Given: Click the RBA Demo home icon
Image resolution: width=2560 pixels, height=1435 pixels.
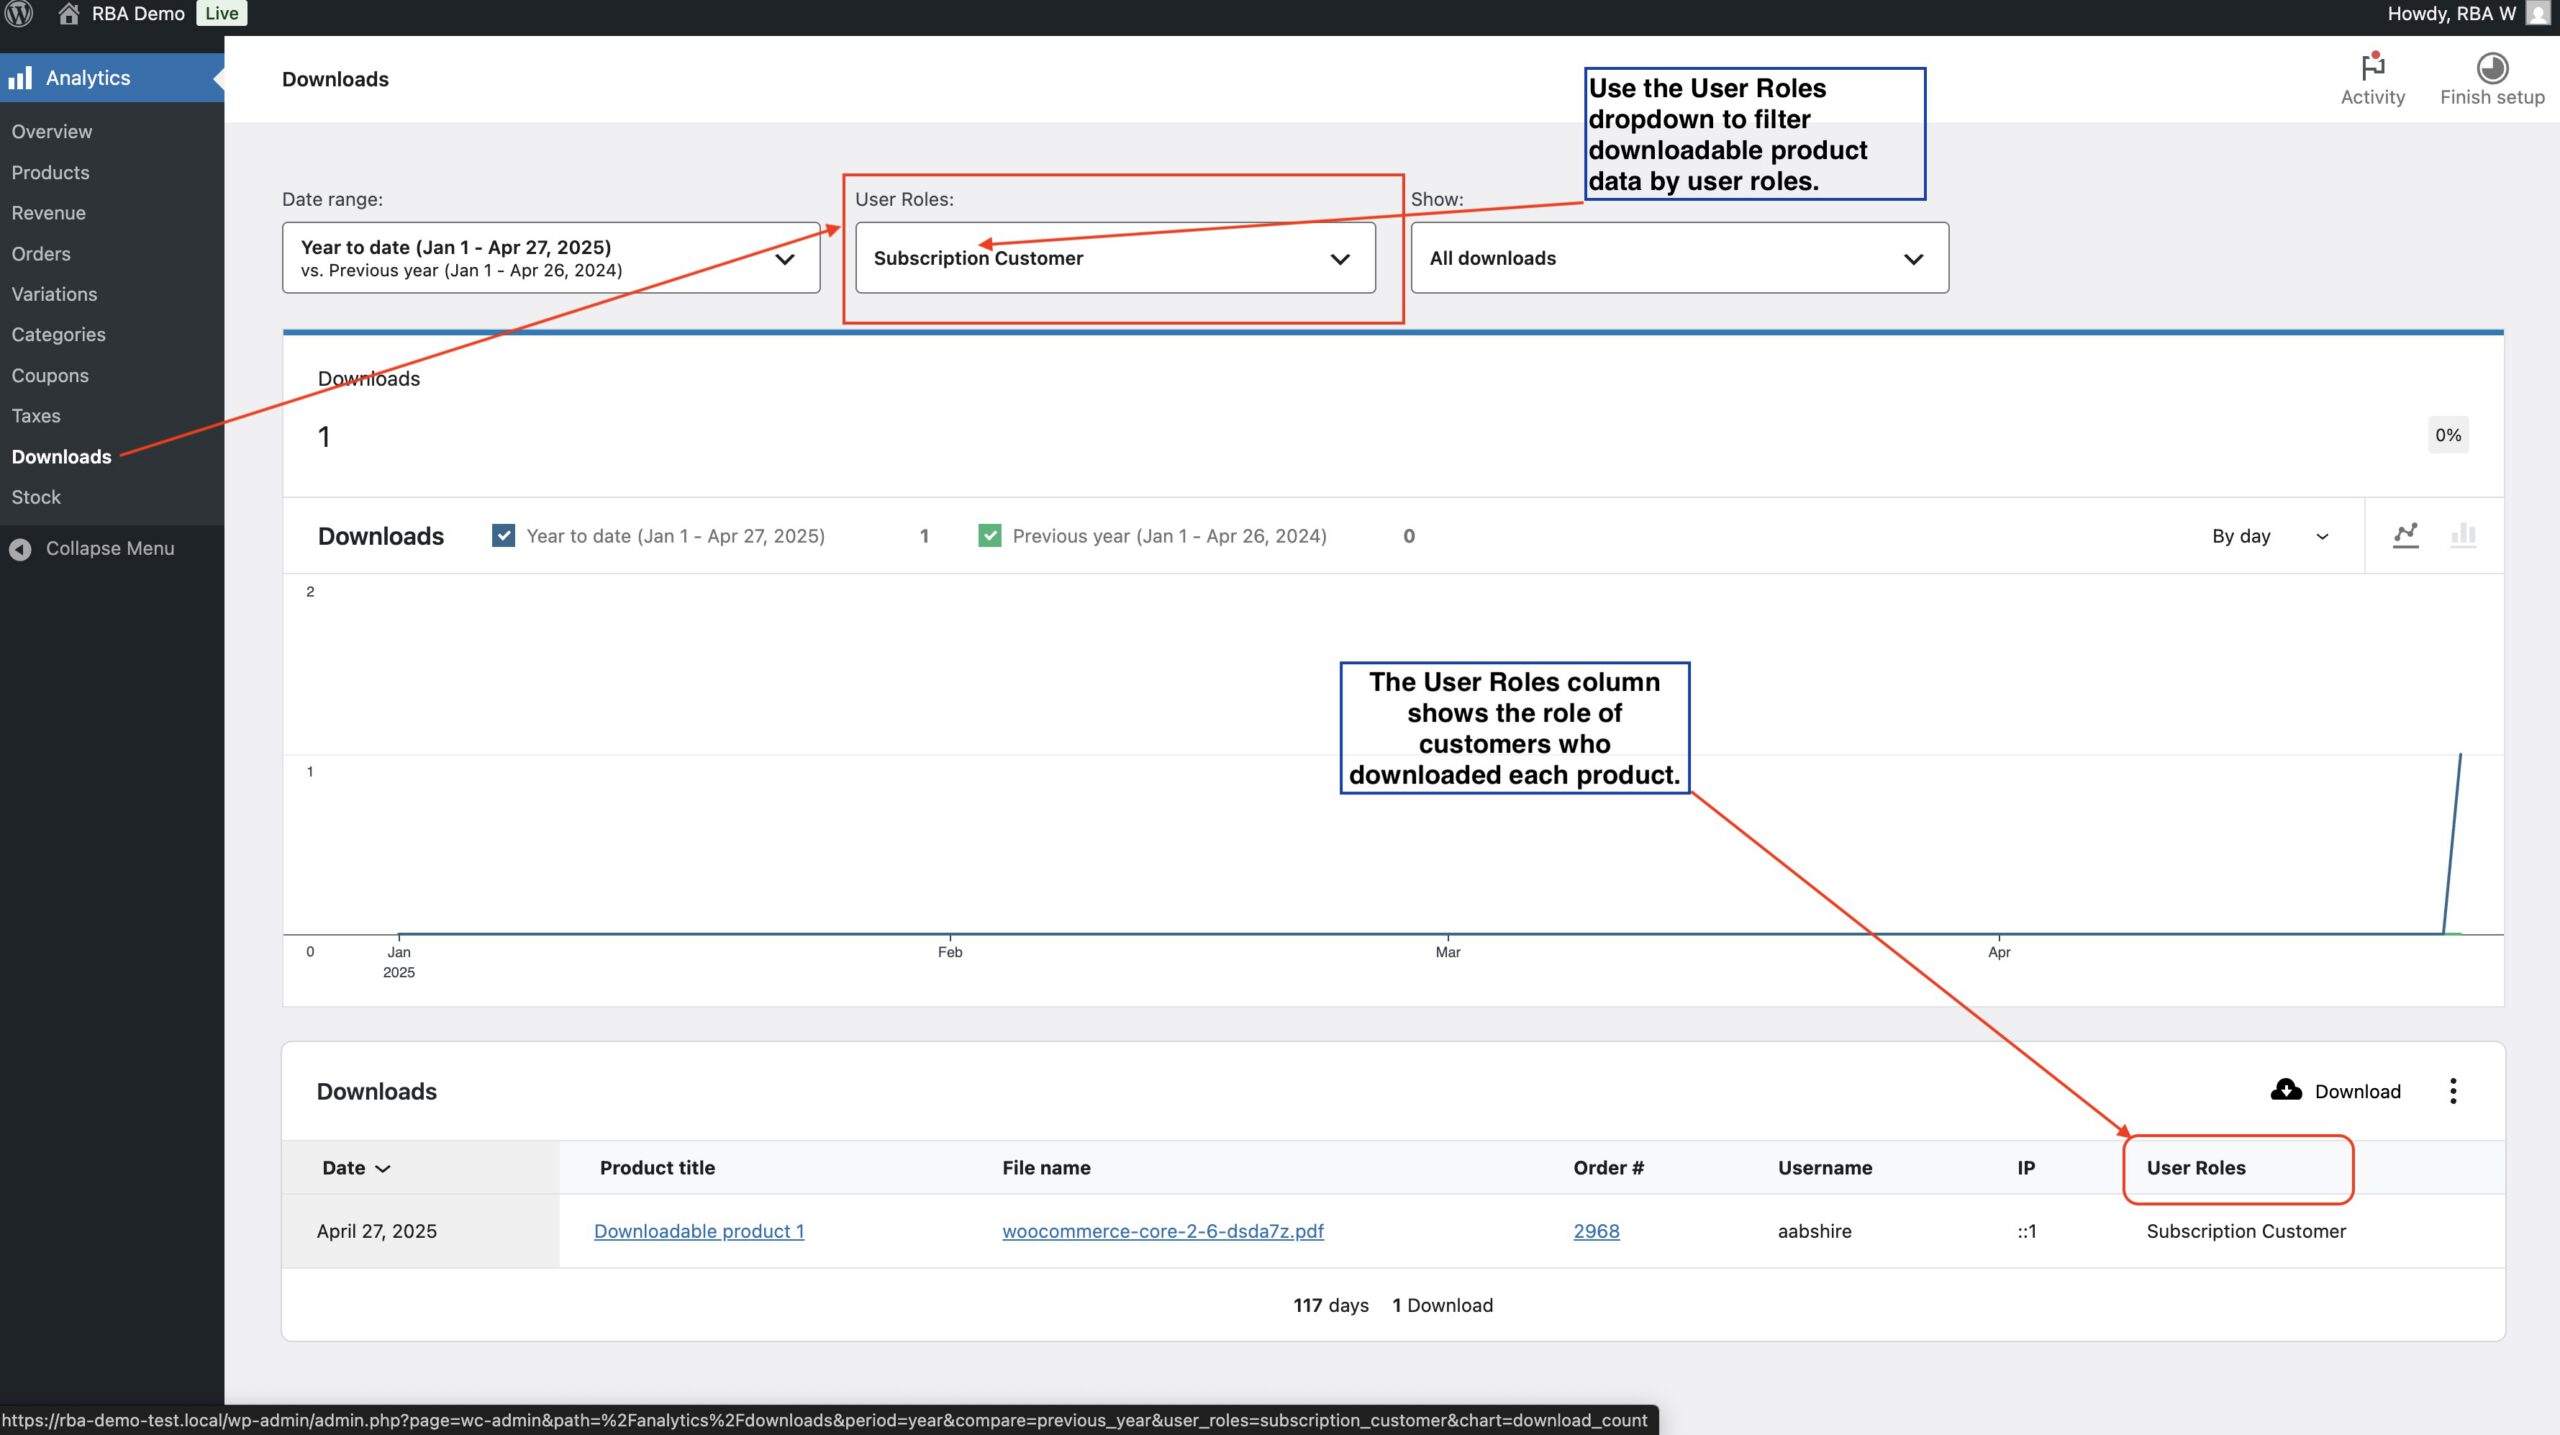Looking at the screenshot, I should 68,14.
